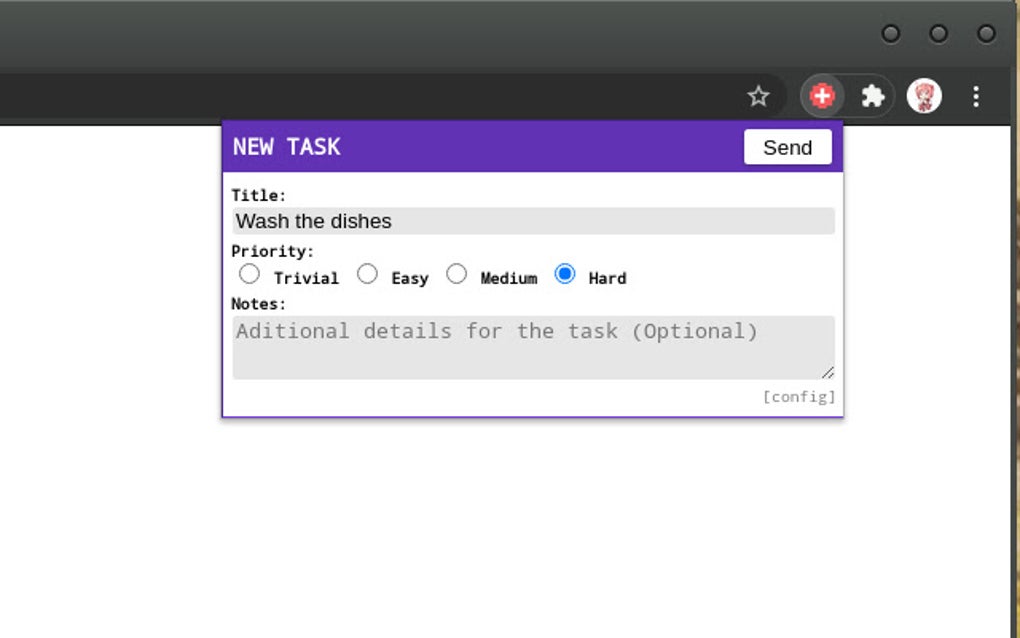
Task: Select the Medium priority option
Action: pos(457,273)
